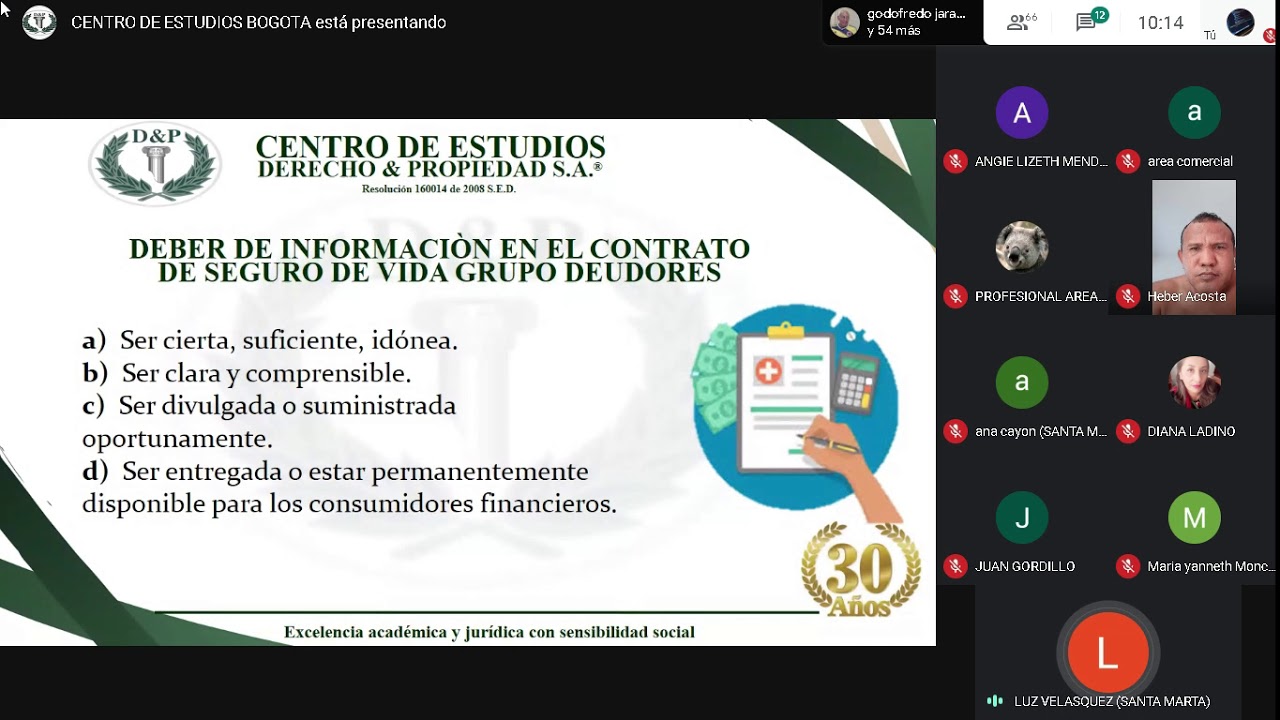Click audio indicator beside LUZ VELASQUEZ
The width and height of the screenshot is (1280, 720).
[995, 701]
